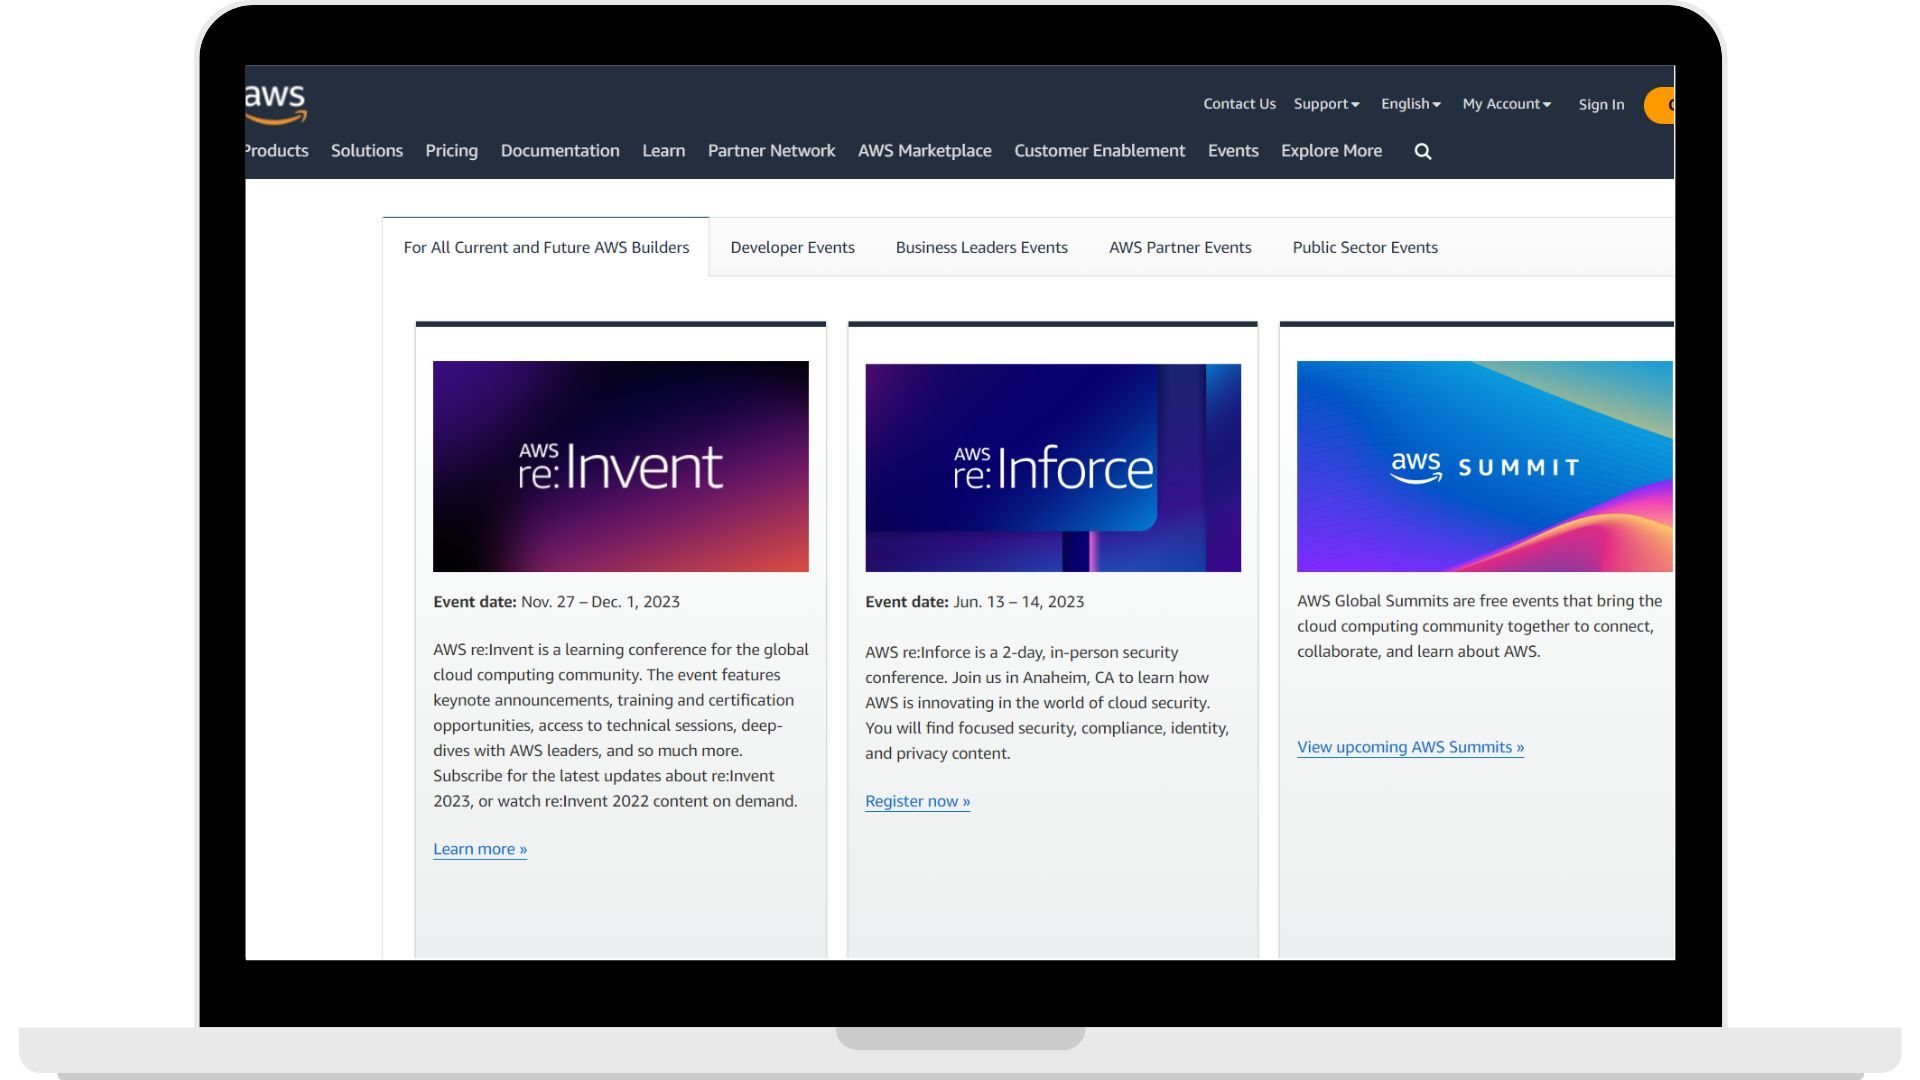Expand the Support dropdown
This screenshot has height=1080, width=1920.
(x=1325, y=103)
